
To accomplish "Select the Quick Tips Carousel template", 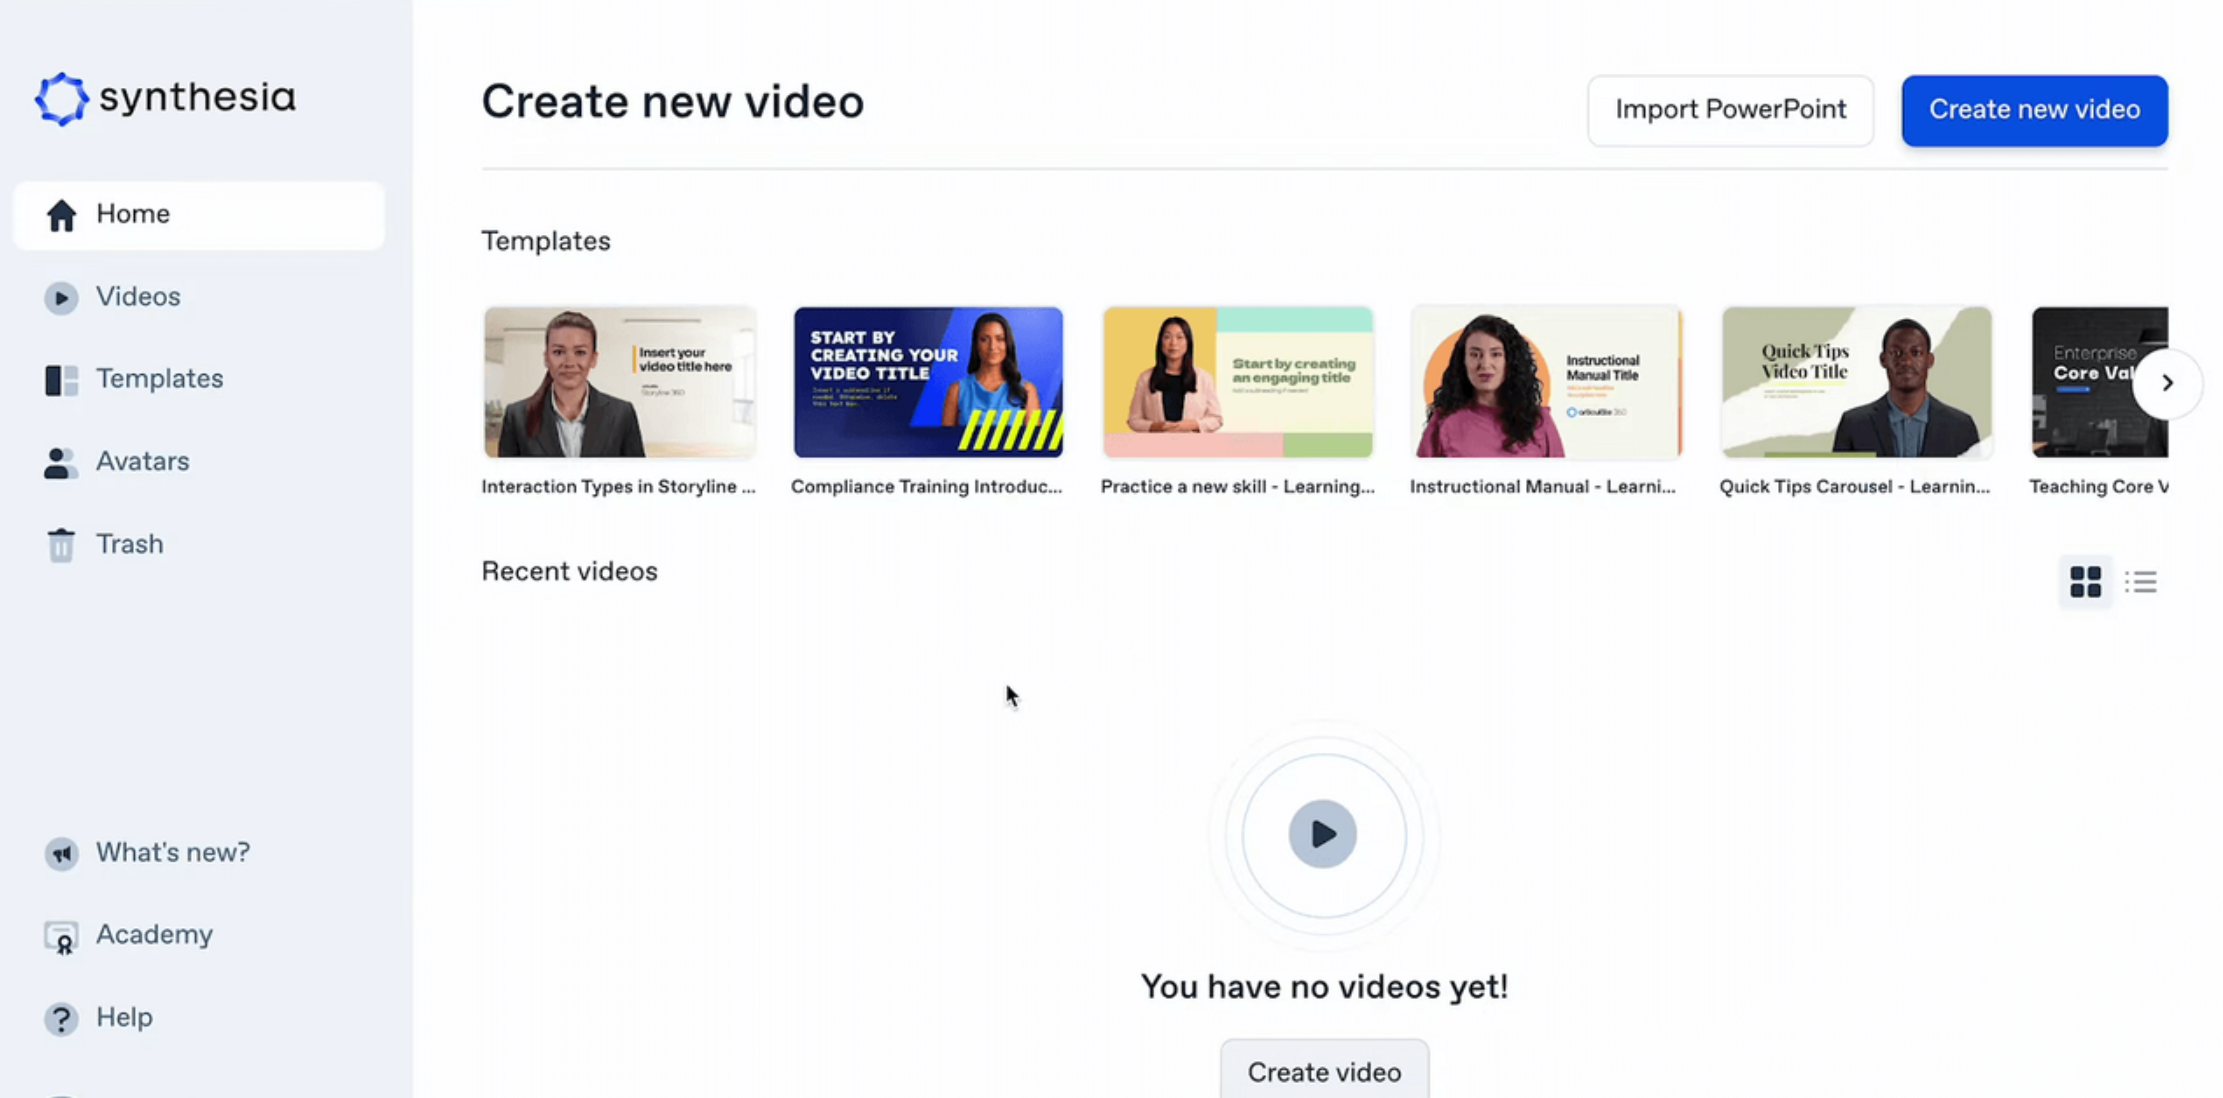I will point(1856,382).
